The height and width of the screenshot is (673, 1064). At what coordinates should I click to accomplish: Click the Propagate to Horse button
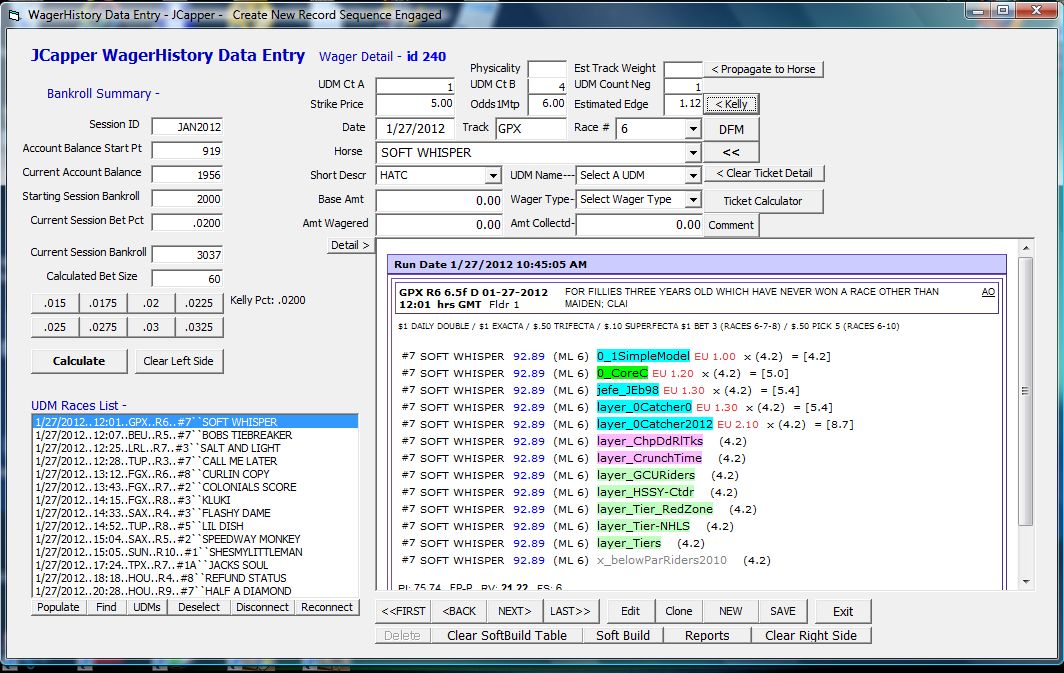click(763, 69)
